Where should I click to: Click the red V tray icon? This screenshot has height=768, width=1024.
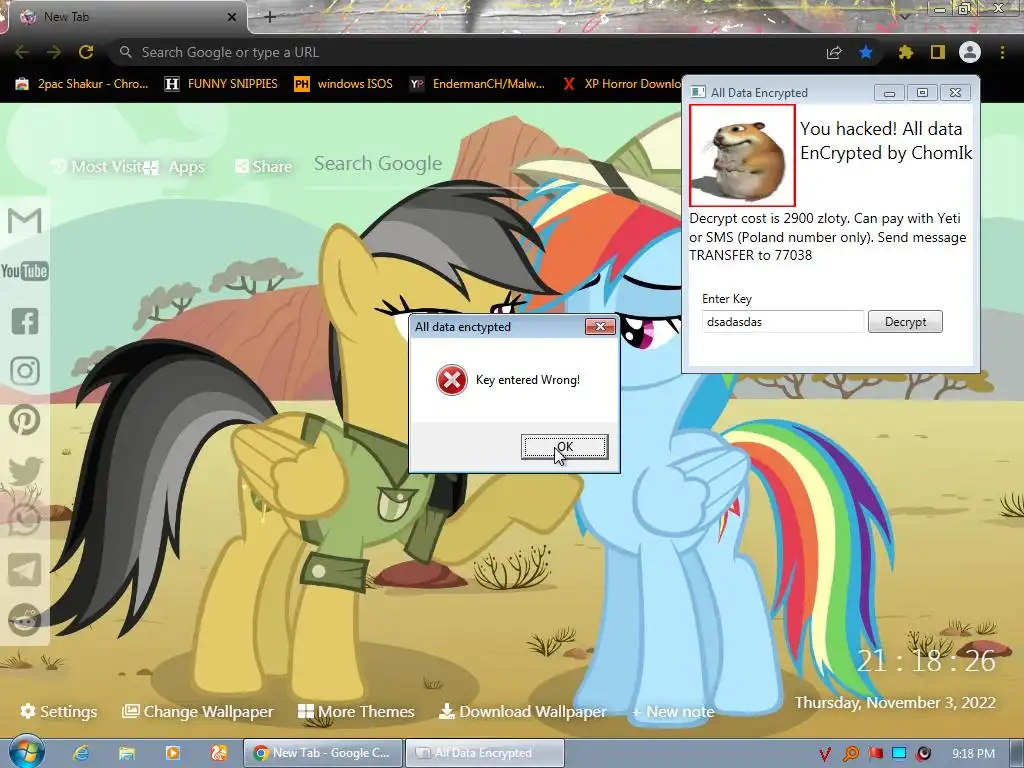[x=825, y=754]
